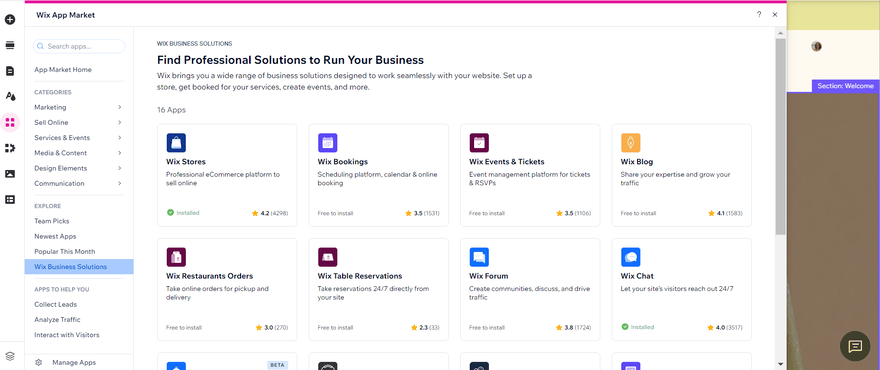The height and width of the screenshot is (370, 880).
Task: Click the Wix Restaurants Orders icon
Action: tap(176, 257)
